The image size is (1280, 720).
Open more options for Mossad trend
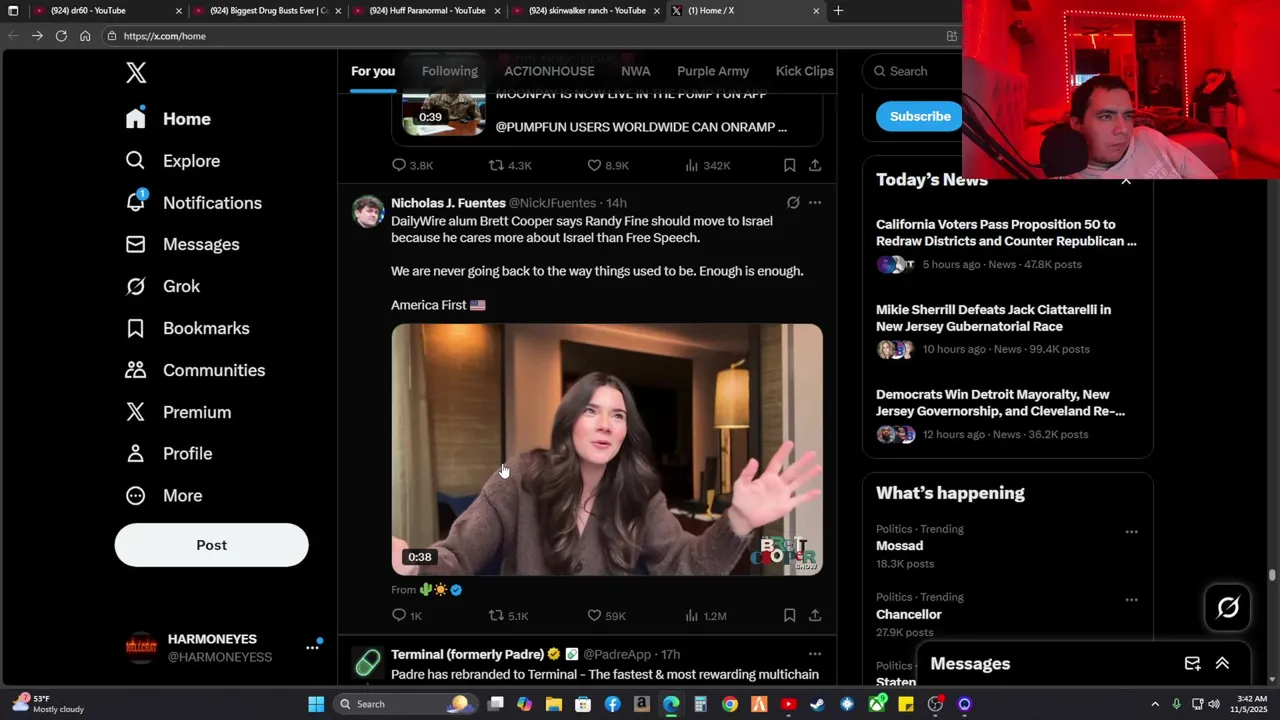click(1131, 532)
